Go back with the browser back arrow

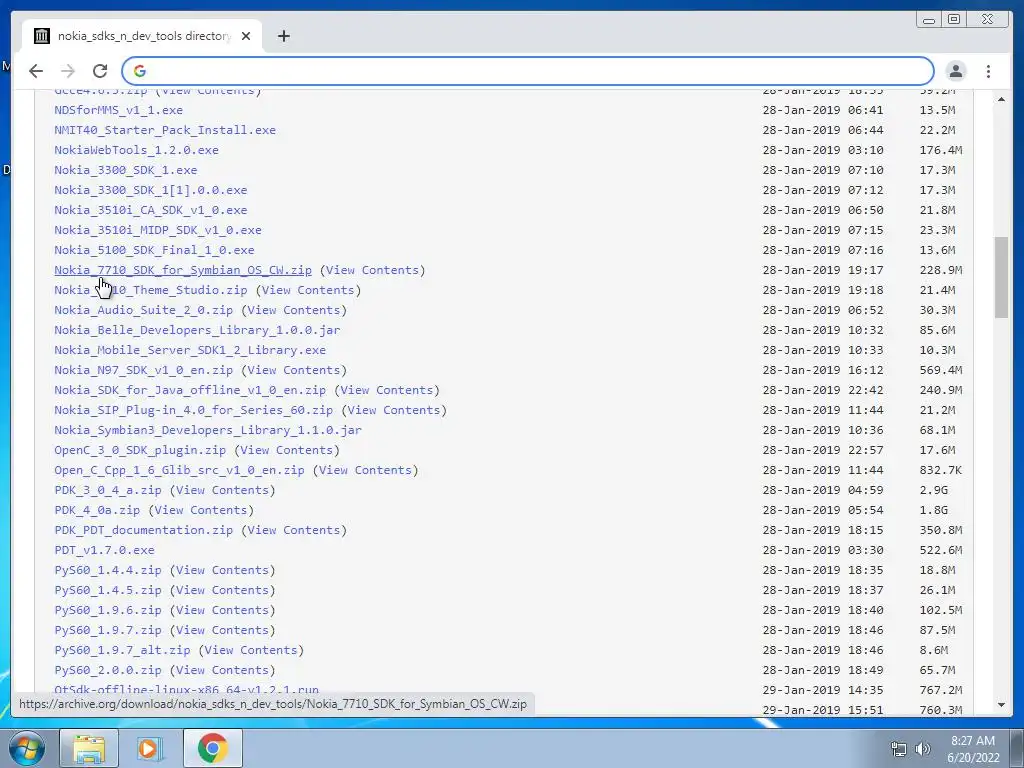[36, 71]
